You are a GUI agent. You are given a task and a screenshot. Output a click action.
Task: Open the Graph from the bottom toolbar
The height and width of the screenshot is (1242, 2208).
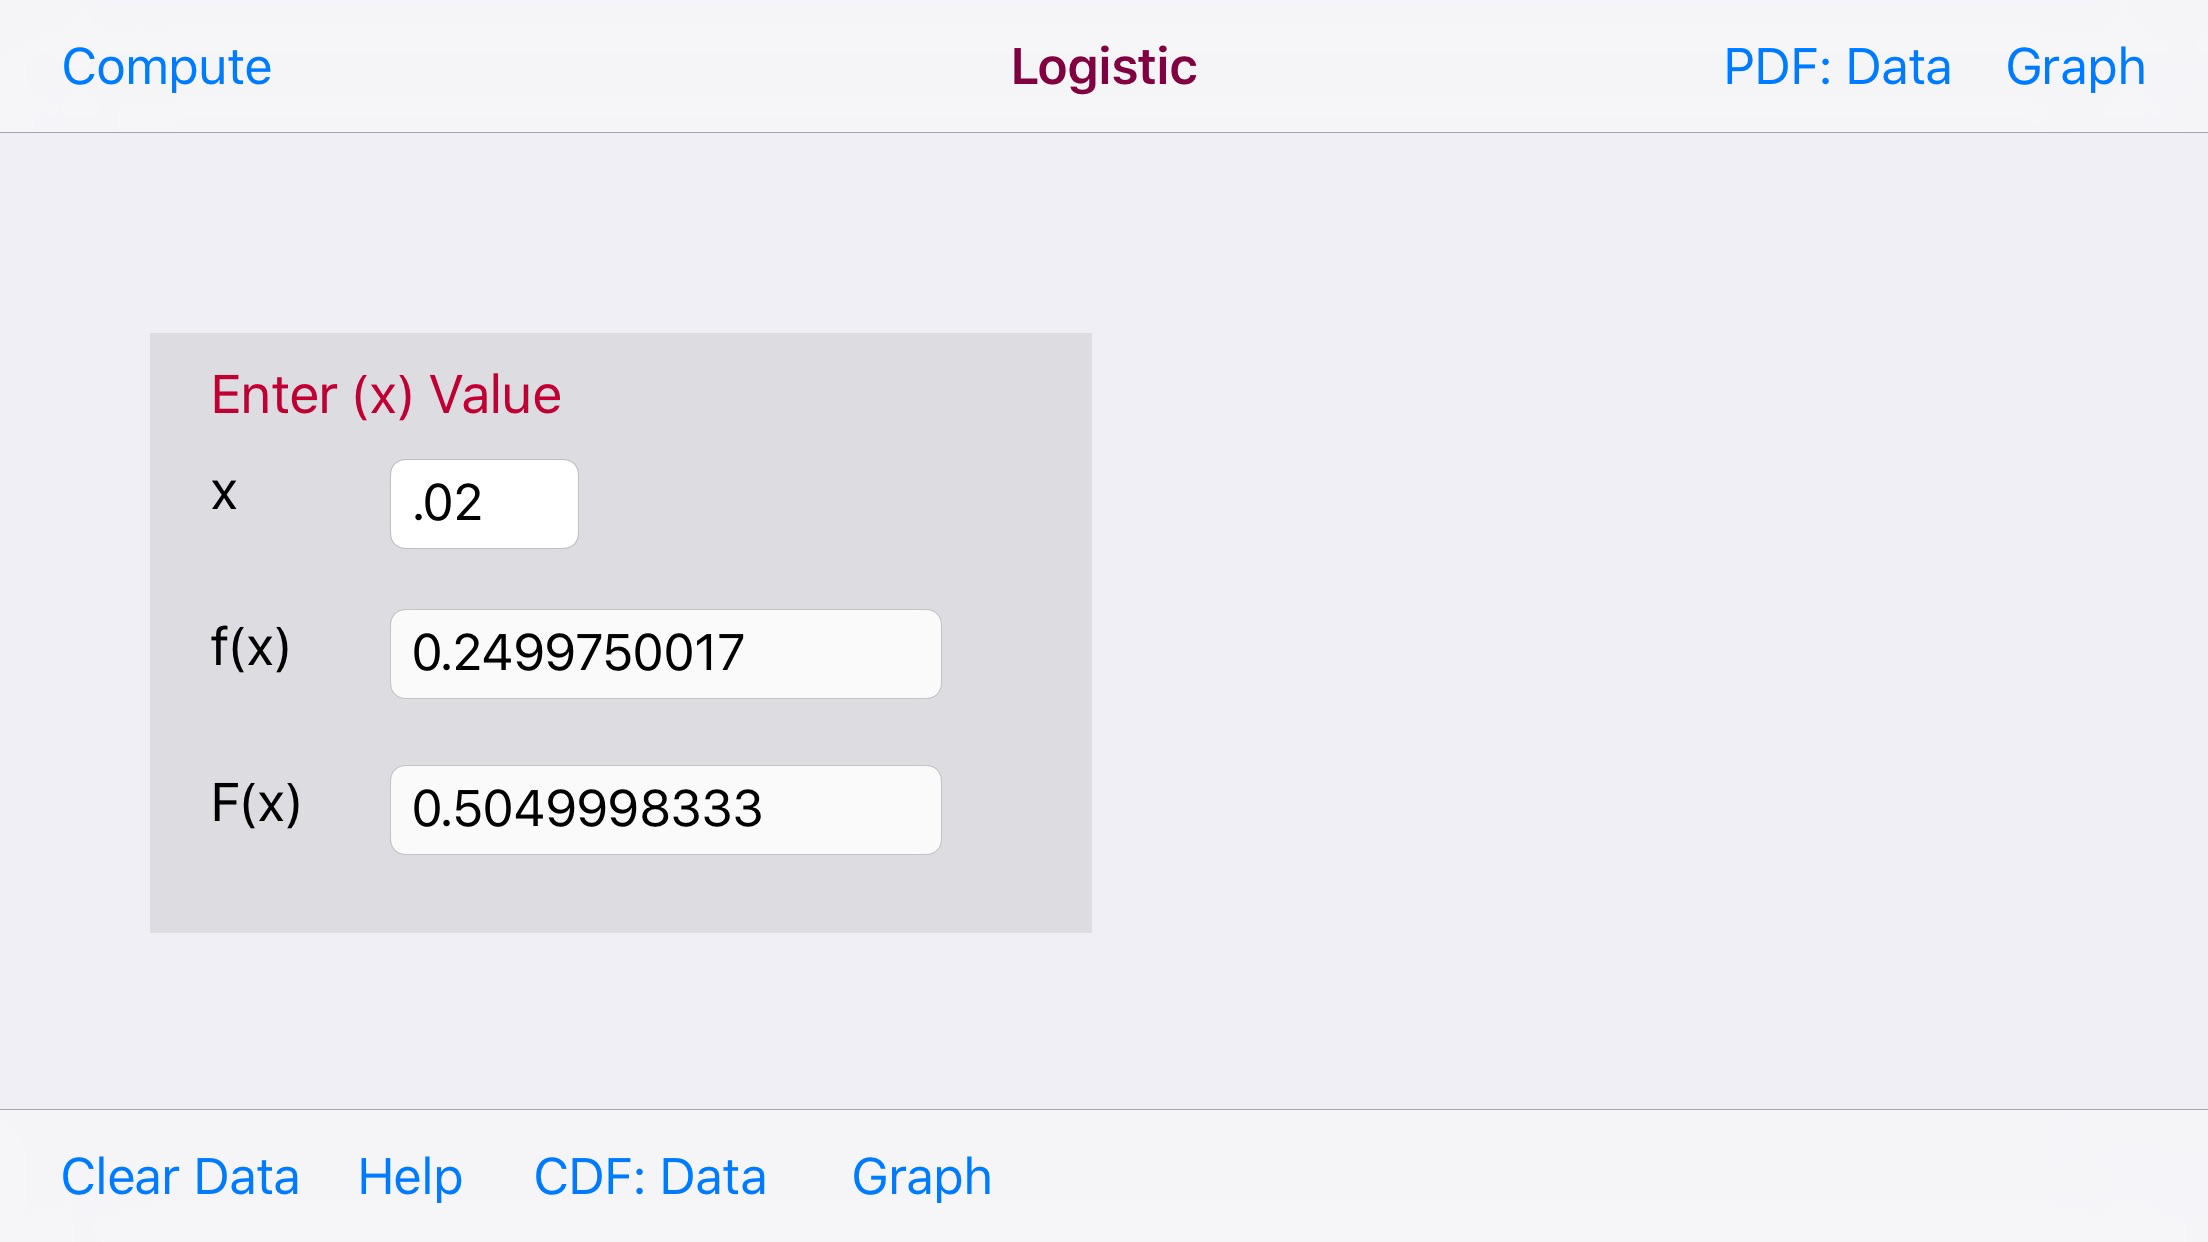(x=921, y=1177)
